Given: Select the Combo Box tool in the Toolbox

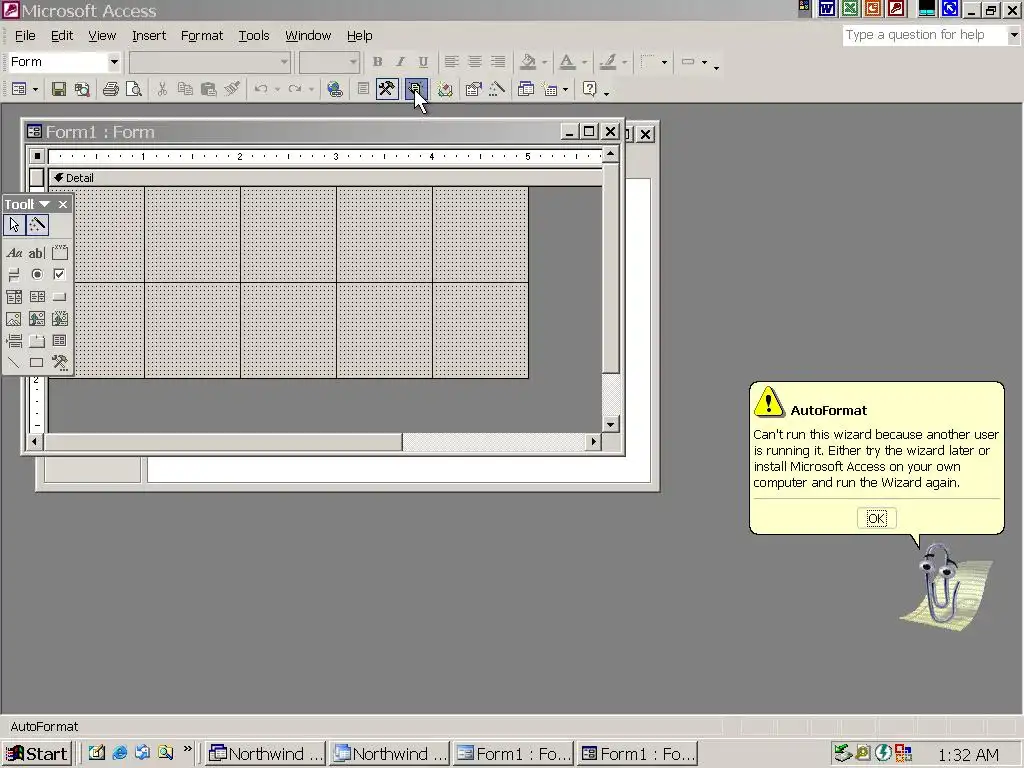Looking at the screenshot, I should click(x=14, y=297).
